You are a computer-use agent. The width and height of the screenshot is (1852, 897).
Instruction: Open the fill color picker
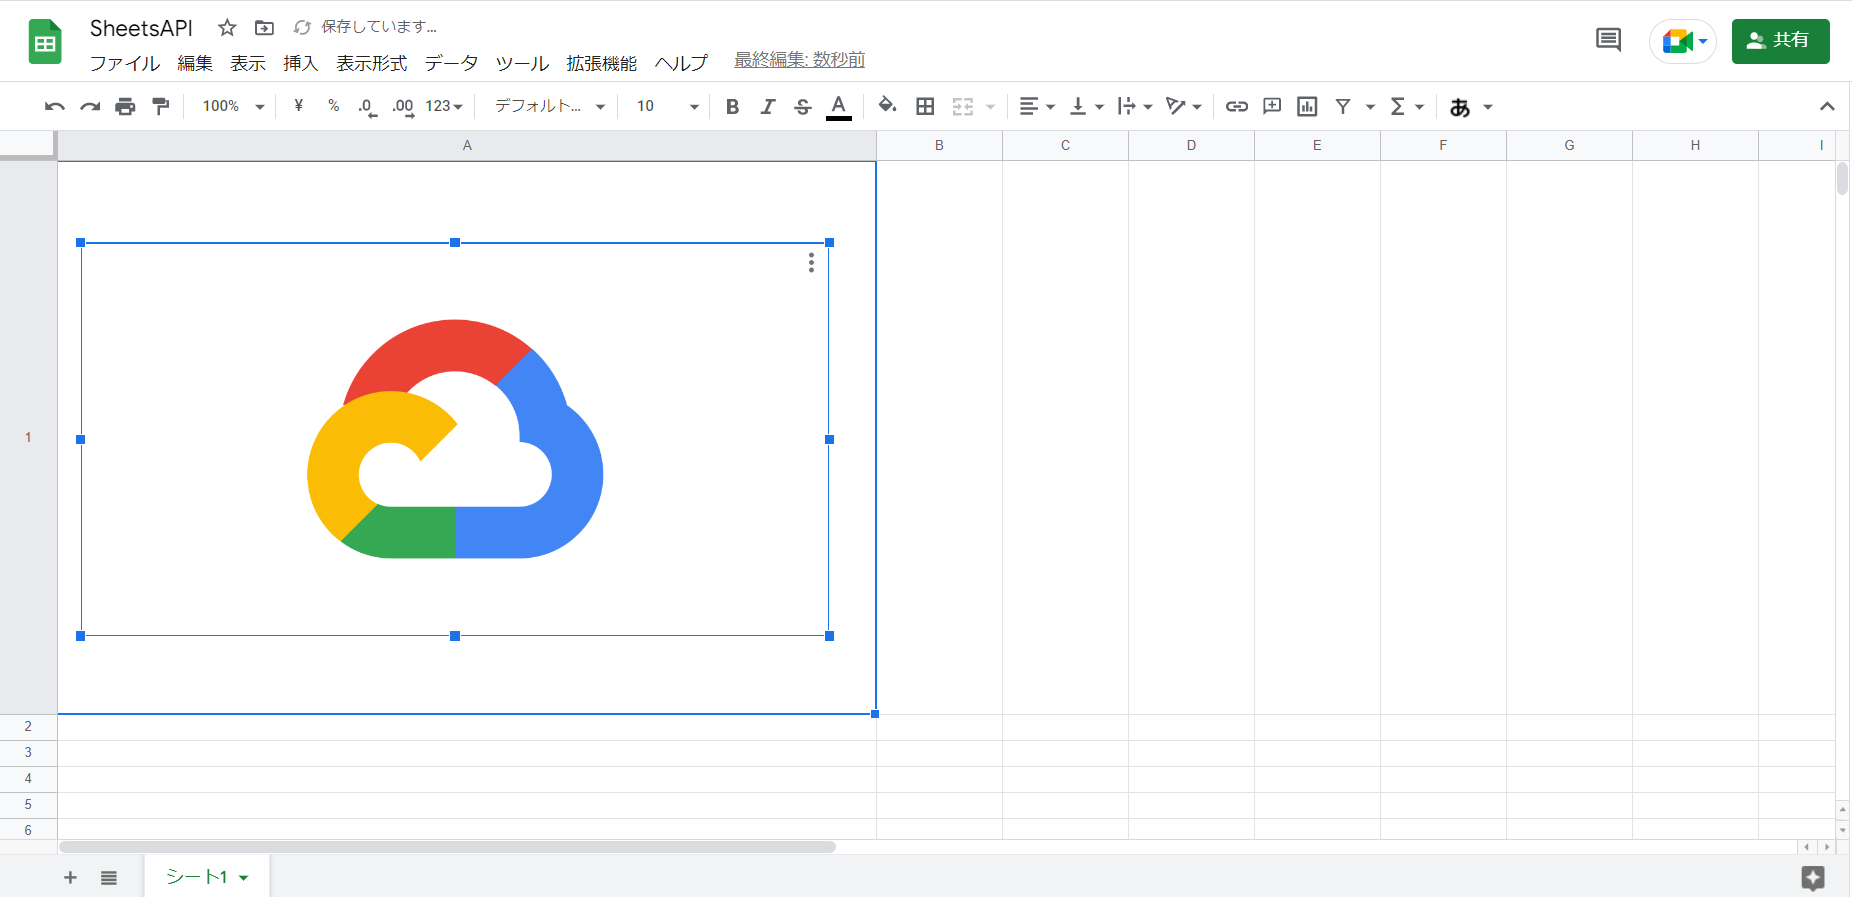887,106
